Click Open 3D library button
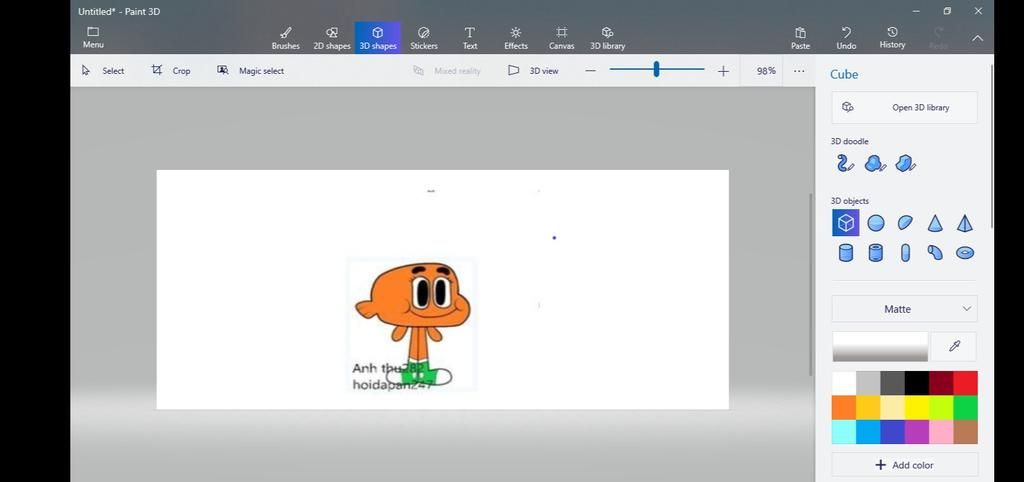Image resolution: width=1024 pixels, height=482 pixels. 904,107
